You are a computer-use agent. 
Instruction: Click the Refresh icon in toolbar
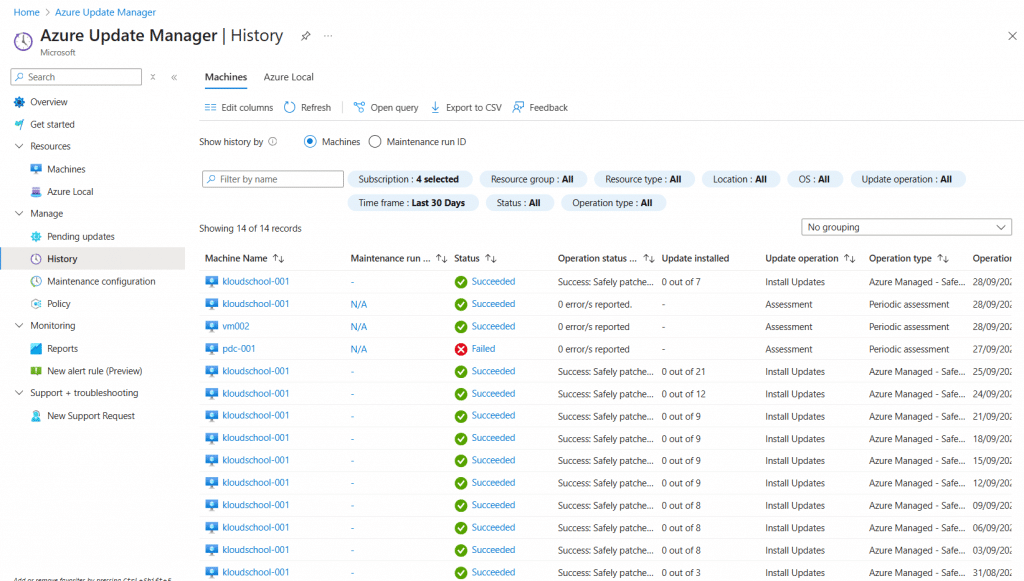[290, 108]
